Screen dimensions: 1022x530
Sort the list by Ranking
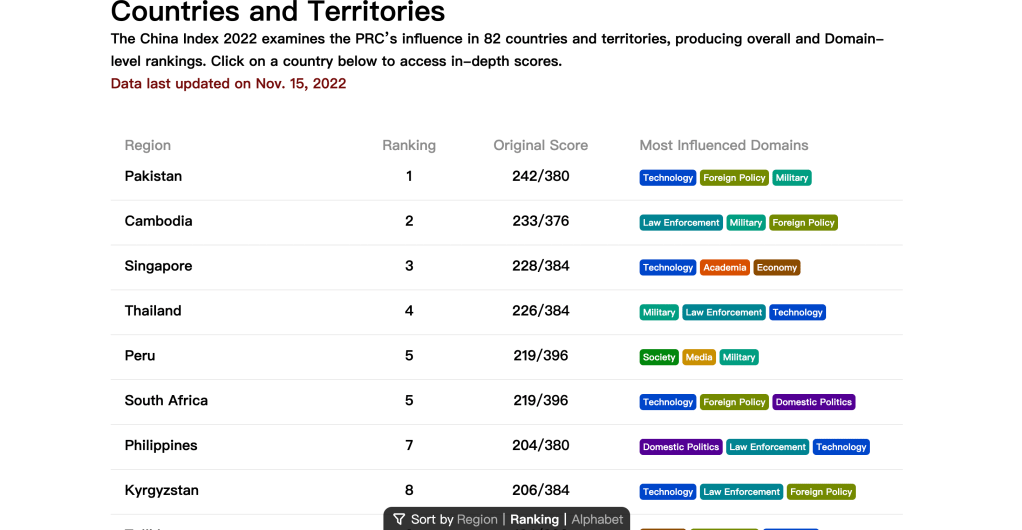click(534, 519)
